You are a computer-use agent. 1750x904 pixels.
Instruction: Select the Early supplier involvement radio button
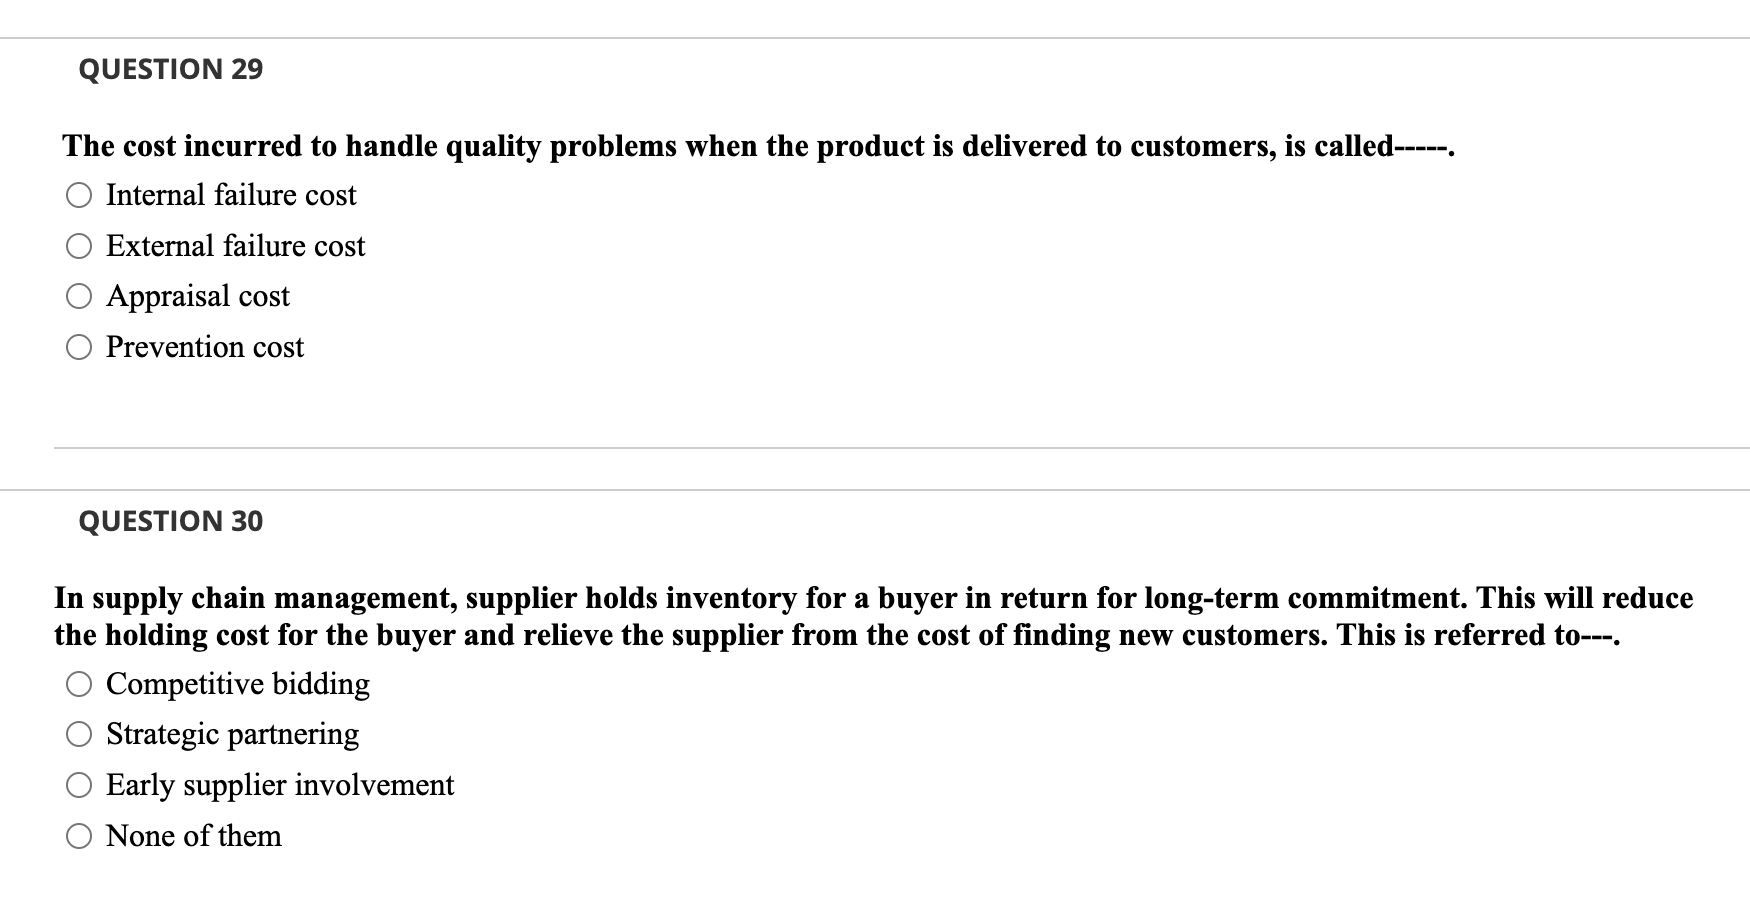pos(79,786)
